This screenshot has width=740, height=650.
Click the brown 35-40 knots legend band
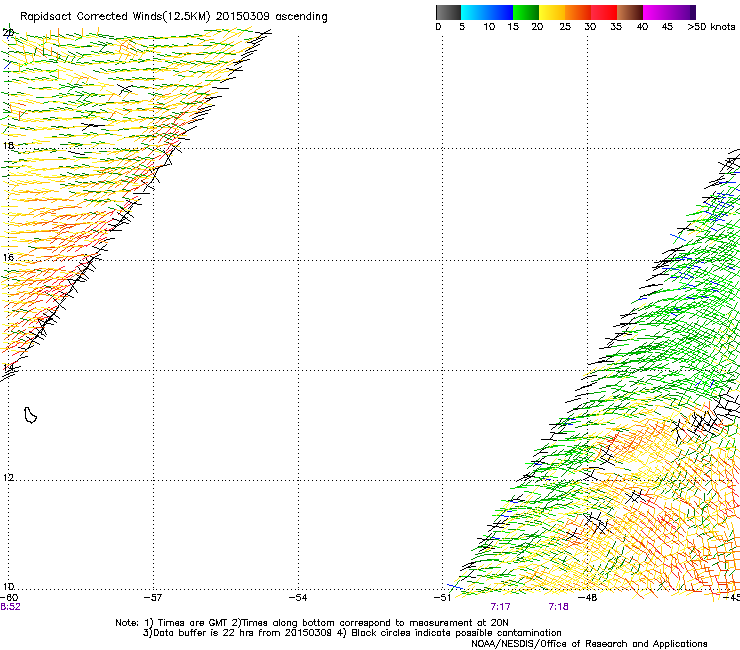click(x=630, y=12)
